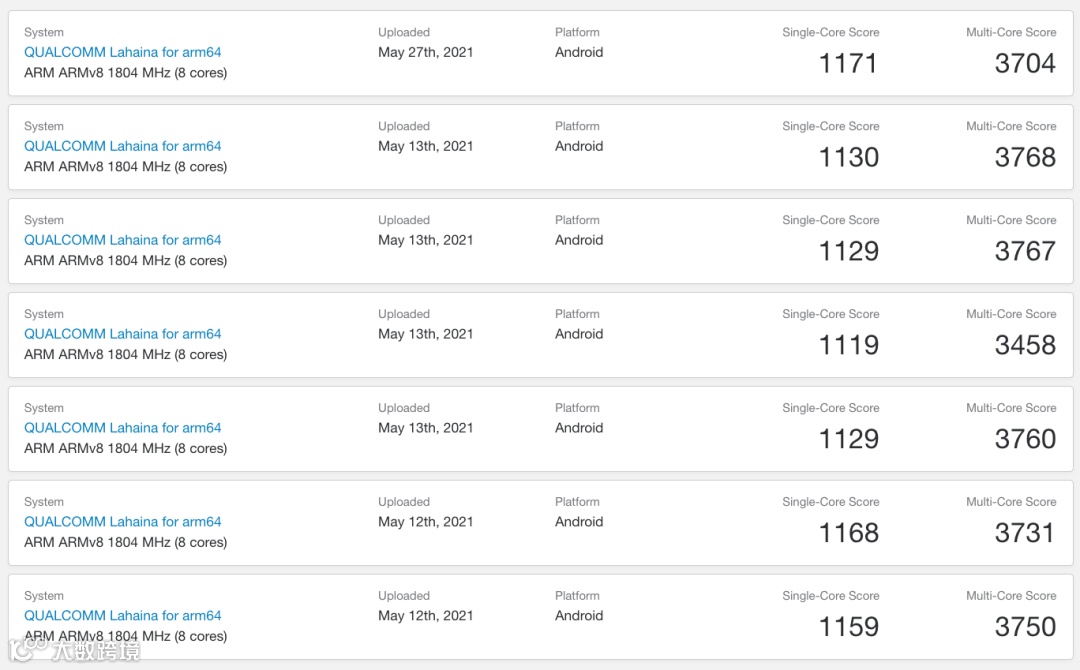Click Android platform in first result
Image resolution: width=1080 pixels, height=670 pixels.
(x=579, y=52)
